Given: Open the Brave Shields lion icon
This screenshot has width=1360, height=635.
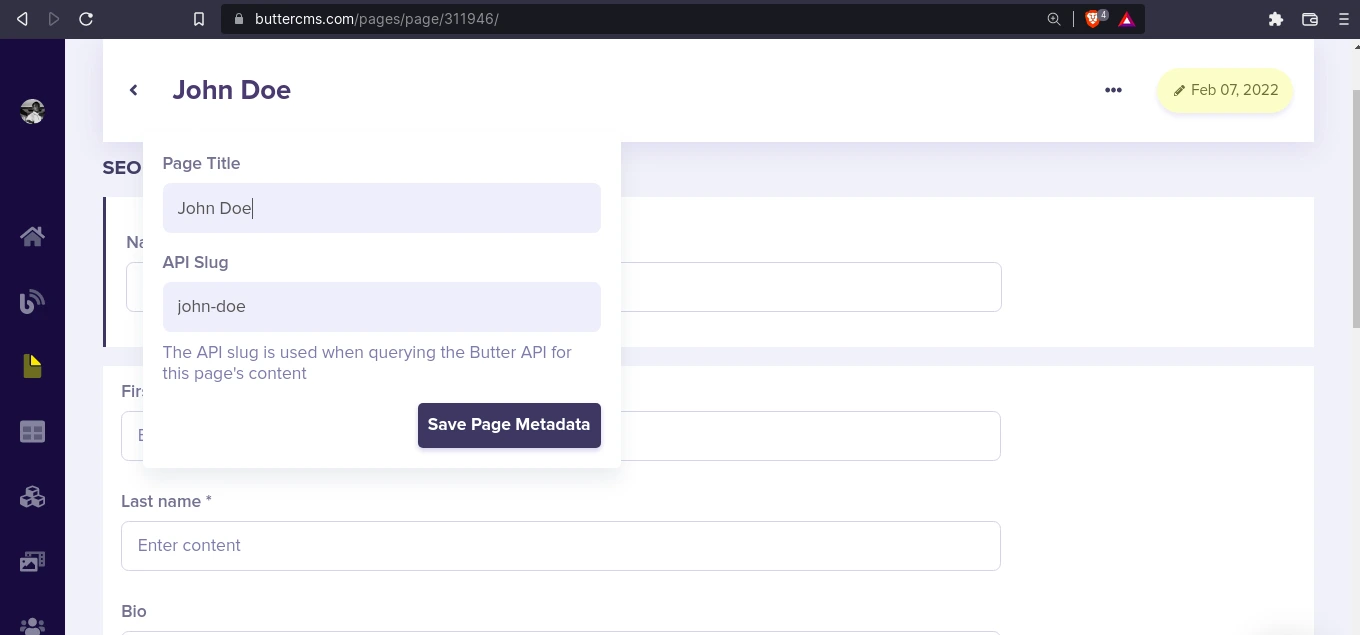Looking at the screenshot, I should [1095, 19].
